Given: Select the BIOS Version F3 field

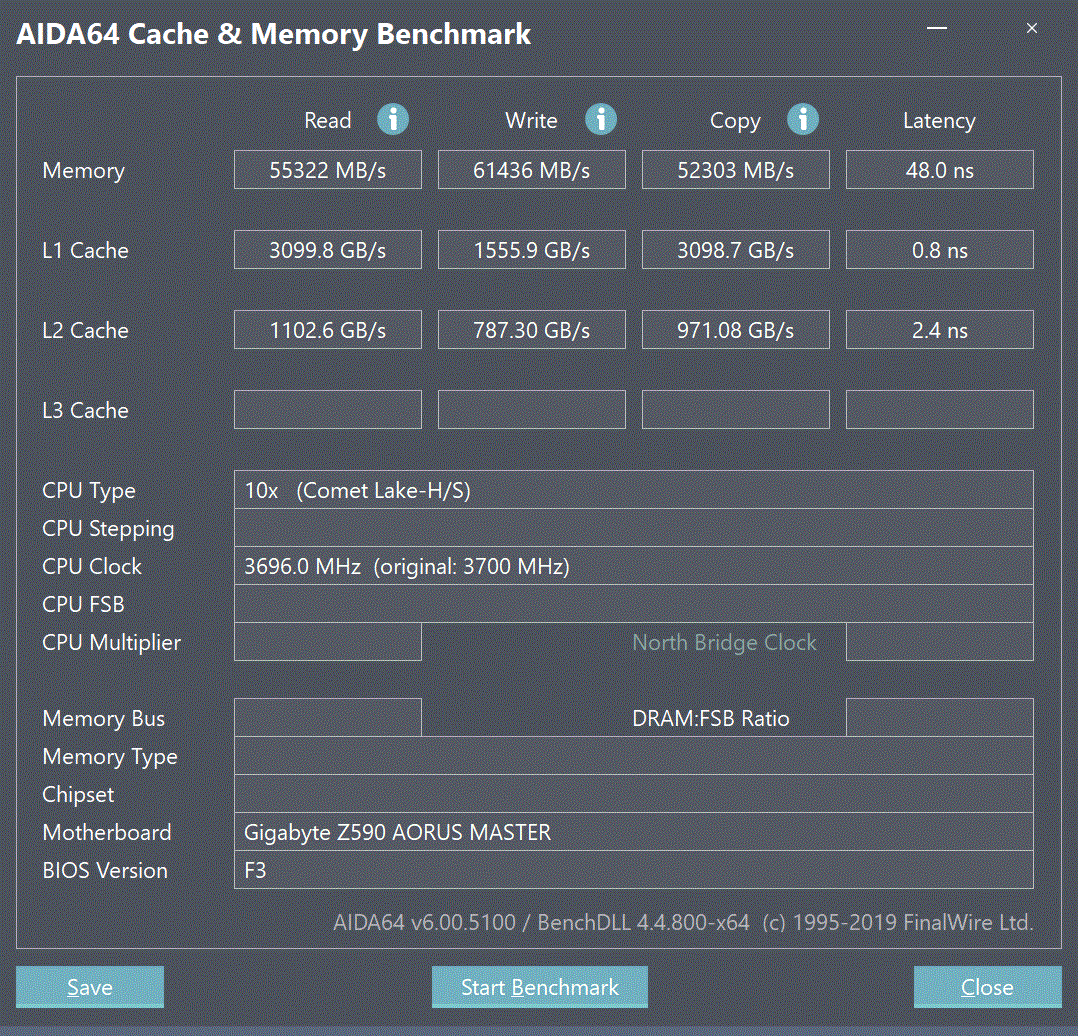Looking at the screenshot, I should click(633, 870).
